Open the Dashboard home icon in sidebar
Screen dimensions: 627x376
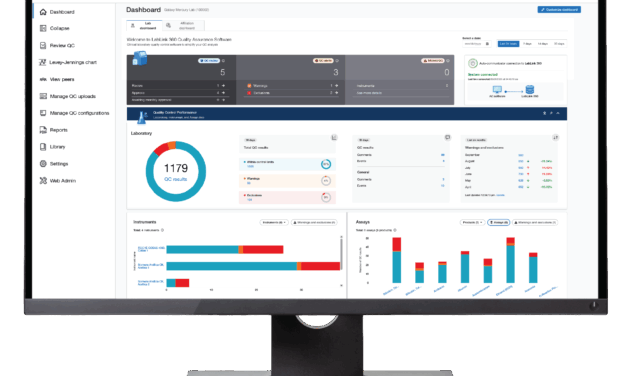pos(43,12)
